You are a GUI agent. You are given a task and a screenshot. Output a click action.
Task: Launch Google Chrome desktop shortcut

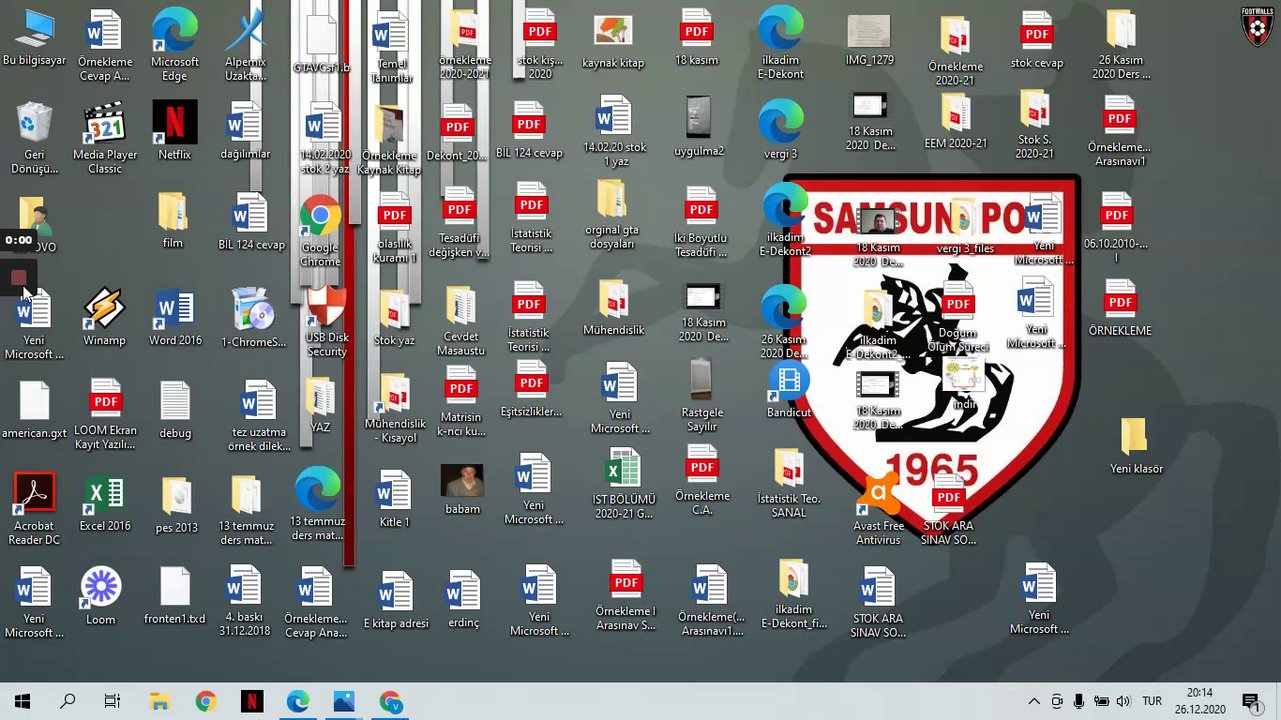(320, 232)
